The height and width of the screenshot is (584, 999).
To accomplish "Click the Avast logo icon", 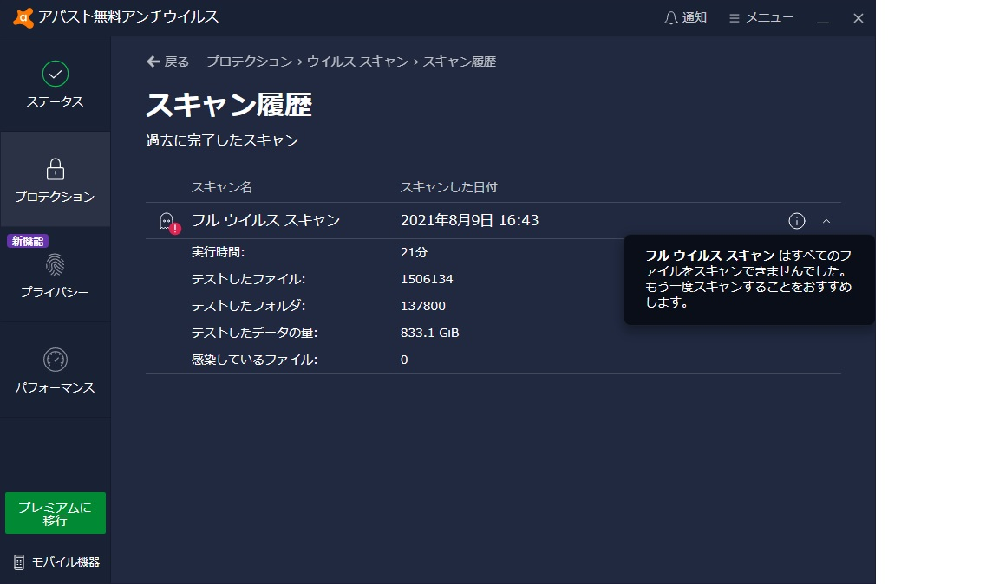I will point(23,18).
